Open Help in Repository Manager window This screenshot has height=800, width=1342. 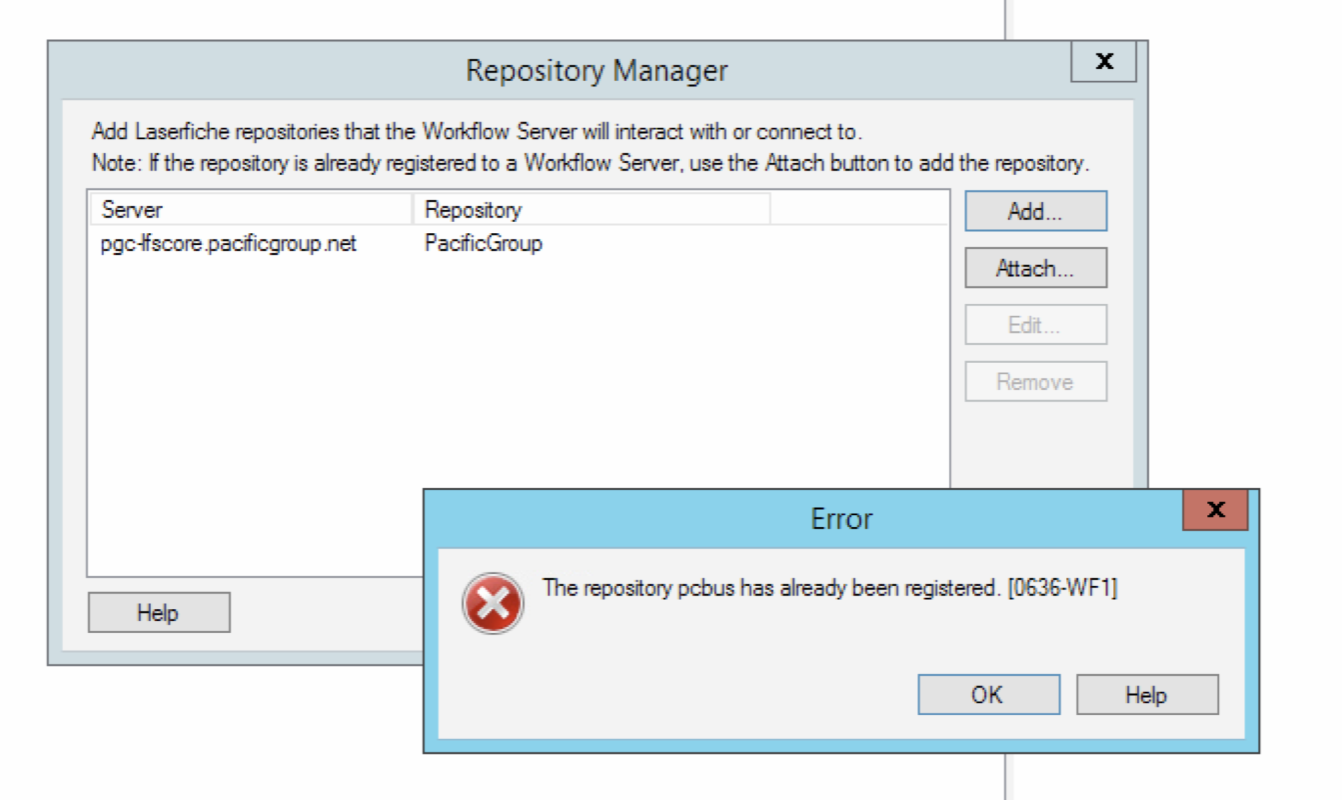(158, 613)
